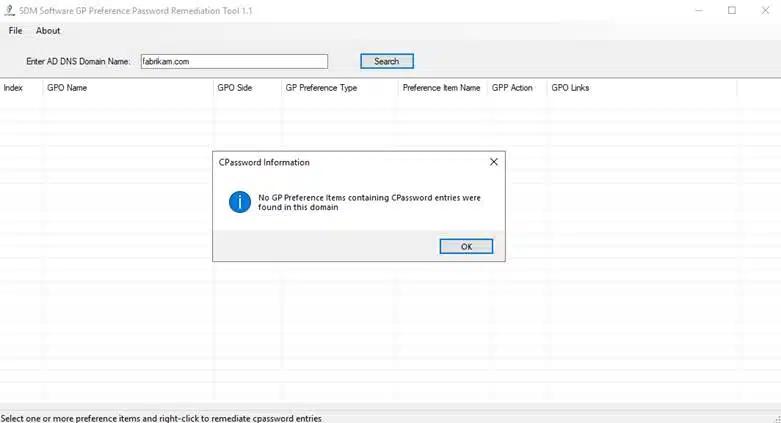Click the GPO Side column header
Image resolution: width=781 pixels, height=423 pixels.
[x=247, y=88]
